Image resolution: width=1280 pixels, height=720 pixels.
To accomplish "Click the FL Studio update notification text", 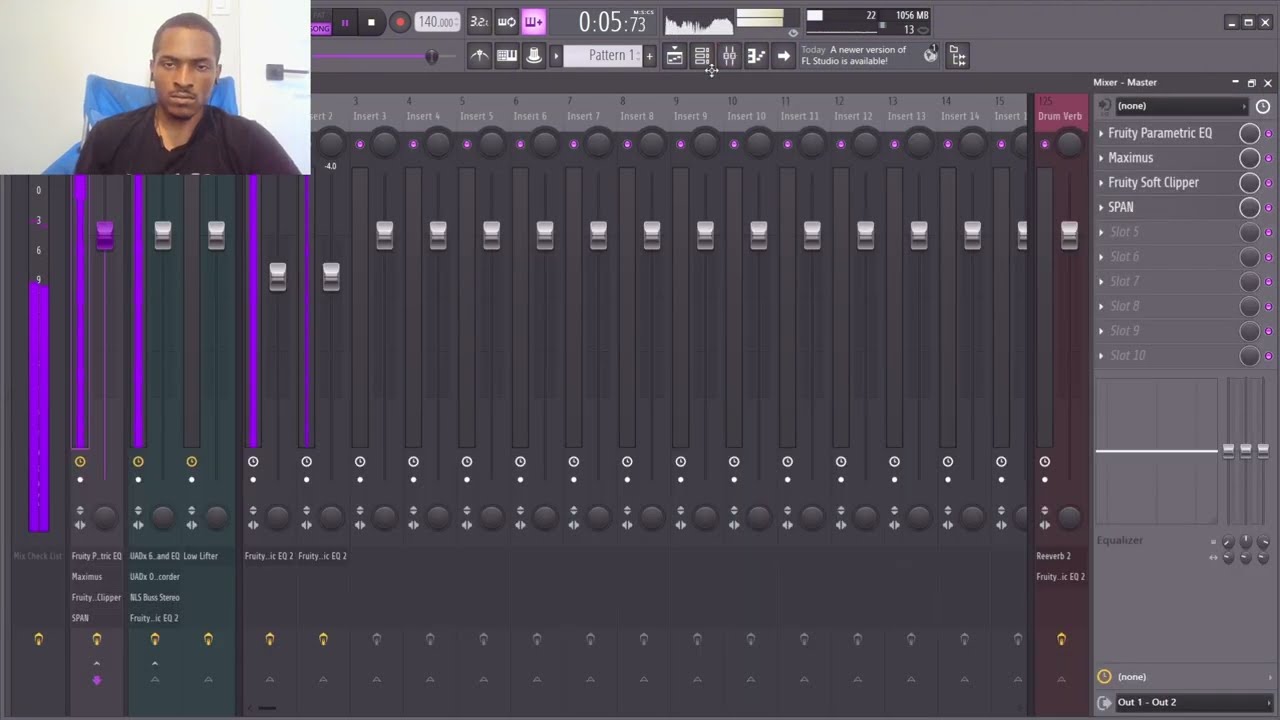I will pyautogui.click(x=853, y=55).
